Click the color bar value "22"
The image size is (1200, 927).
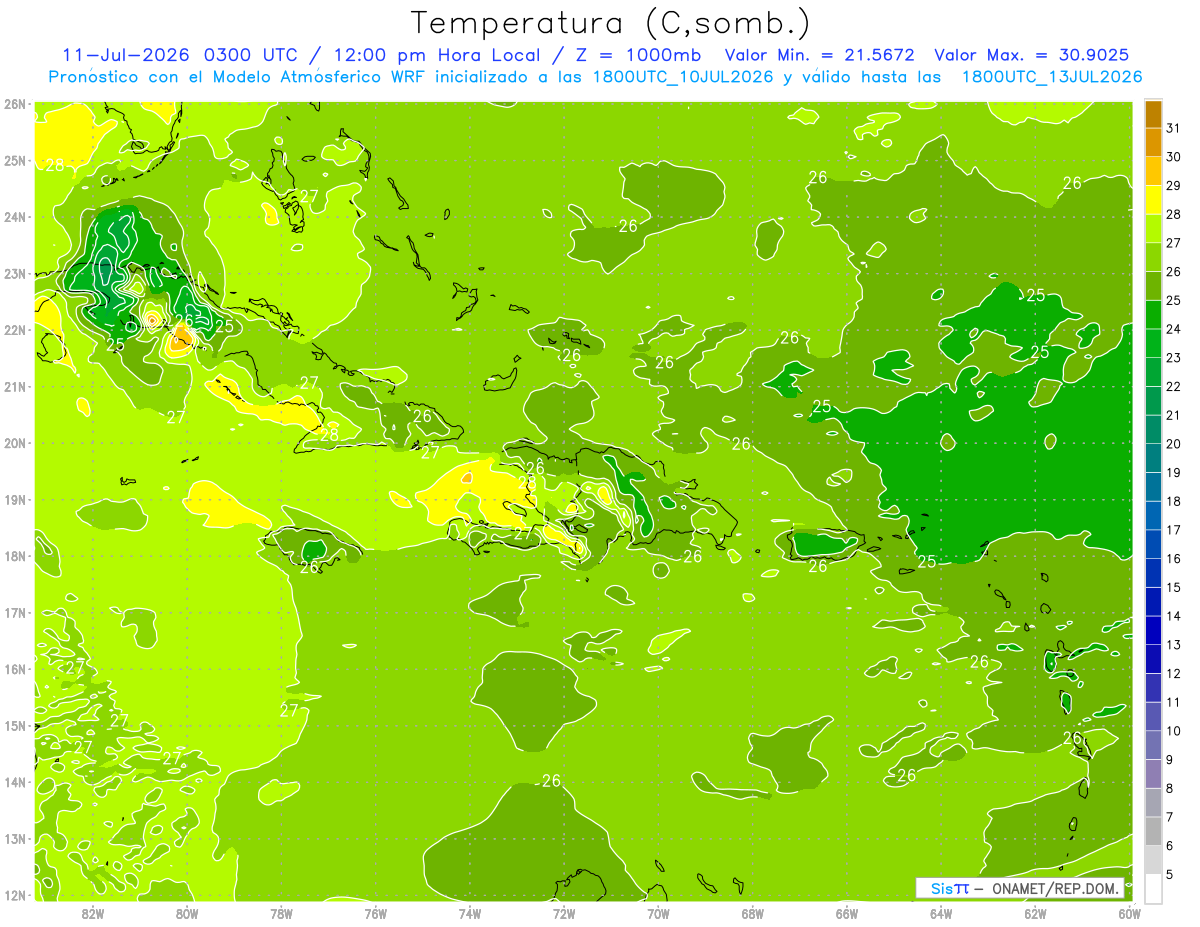(1173, 387)
